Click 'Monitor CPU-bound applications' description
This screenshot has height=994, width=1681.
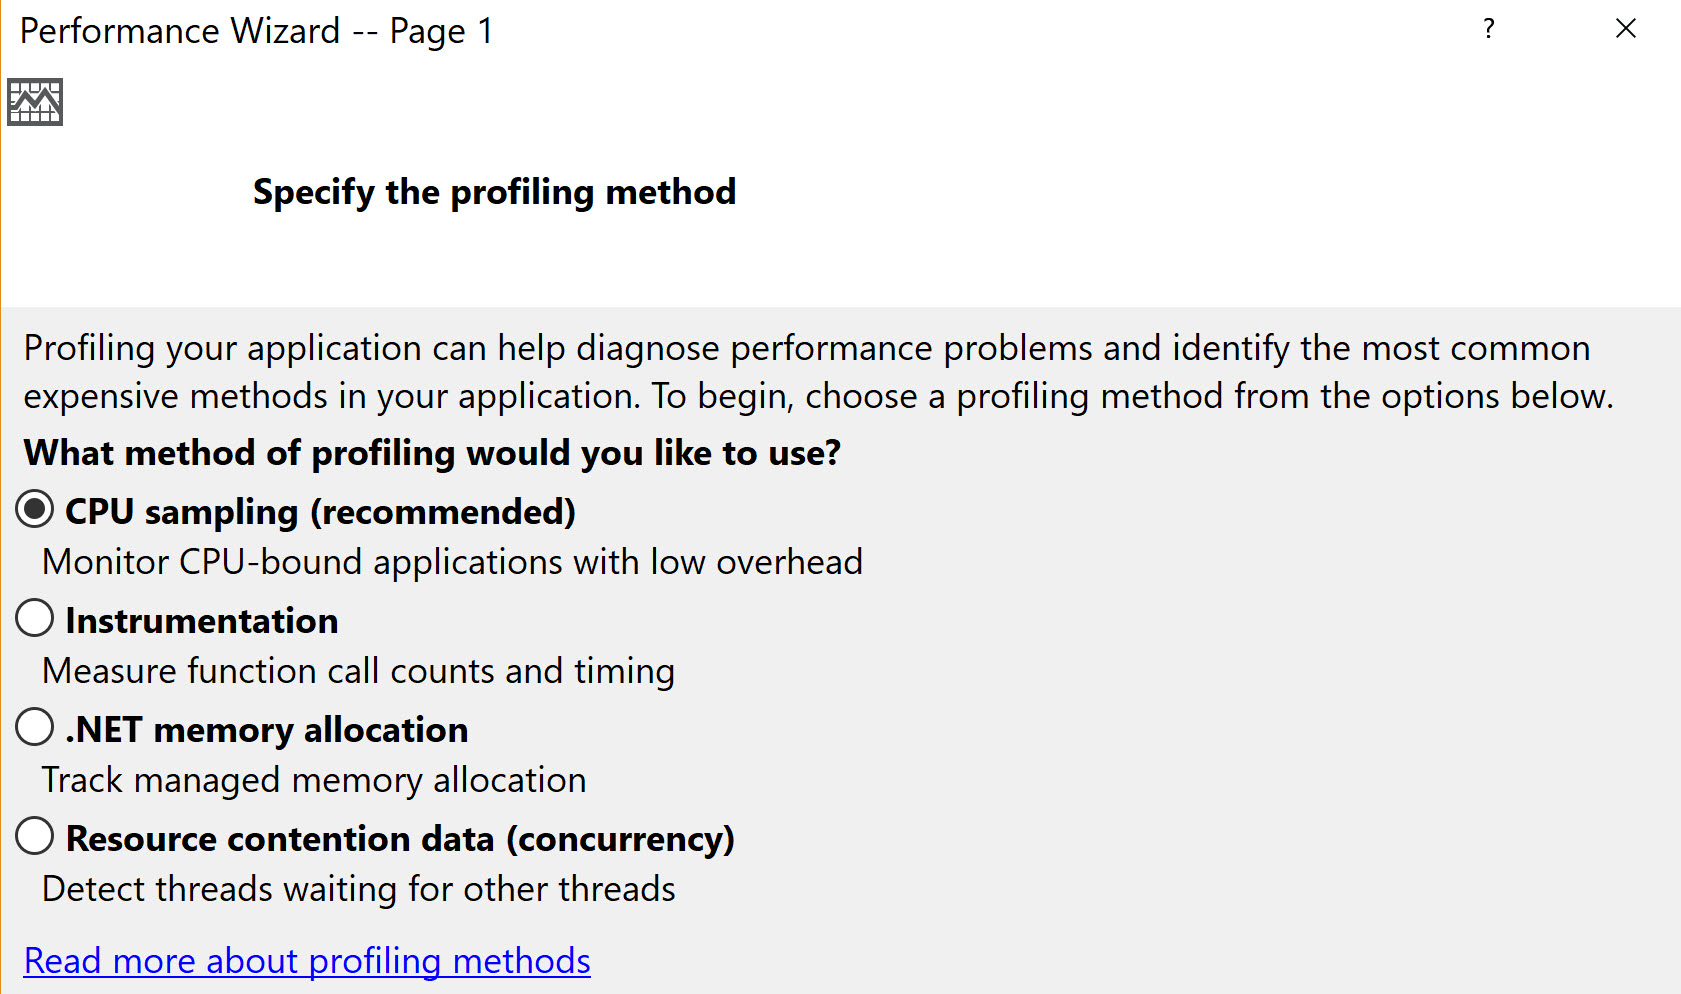452,562
